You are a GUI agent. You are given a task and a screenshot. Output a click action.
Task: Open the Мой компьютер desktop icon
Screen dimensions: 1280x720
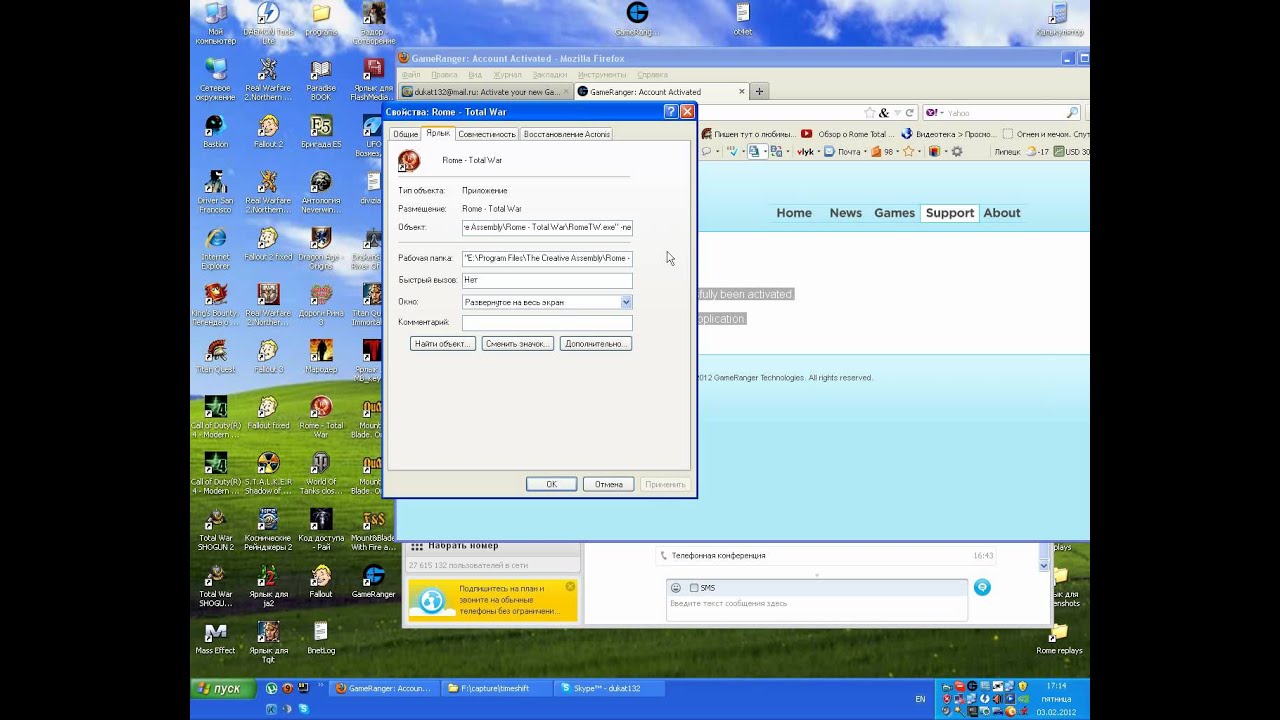pyautogui.click(x=215, y=22)
